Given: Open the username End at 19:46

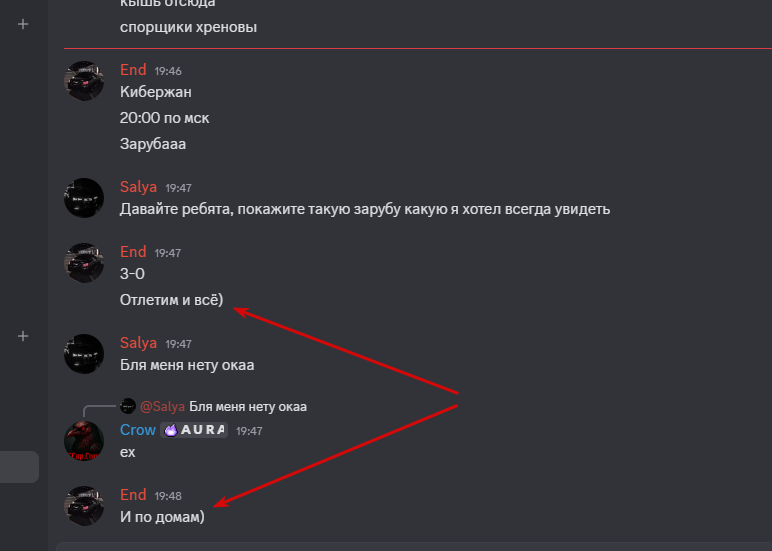Looking at the screenshot, I should pyautogui.click(x=133, y=70).
